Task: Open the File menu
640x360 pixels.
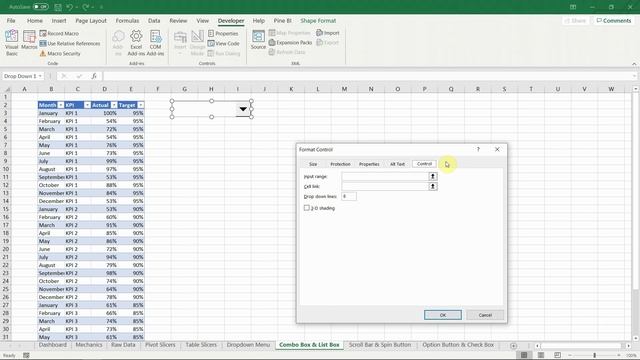Action: [x=11, y=20]
